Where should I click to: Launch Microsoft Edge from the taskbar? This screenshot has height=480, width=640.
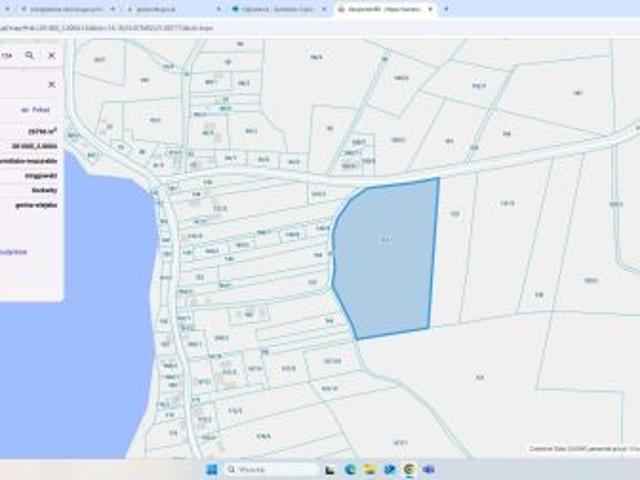point(351,469)
